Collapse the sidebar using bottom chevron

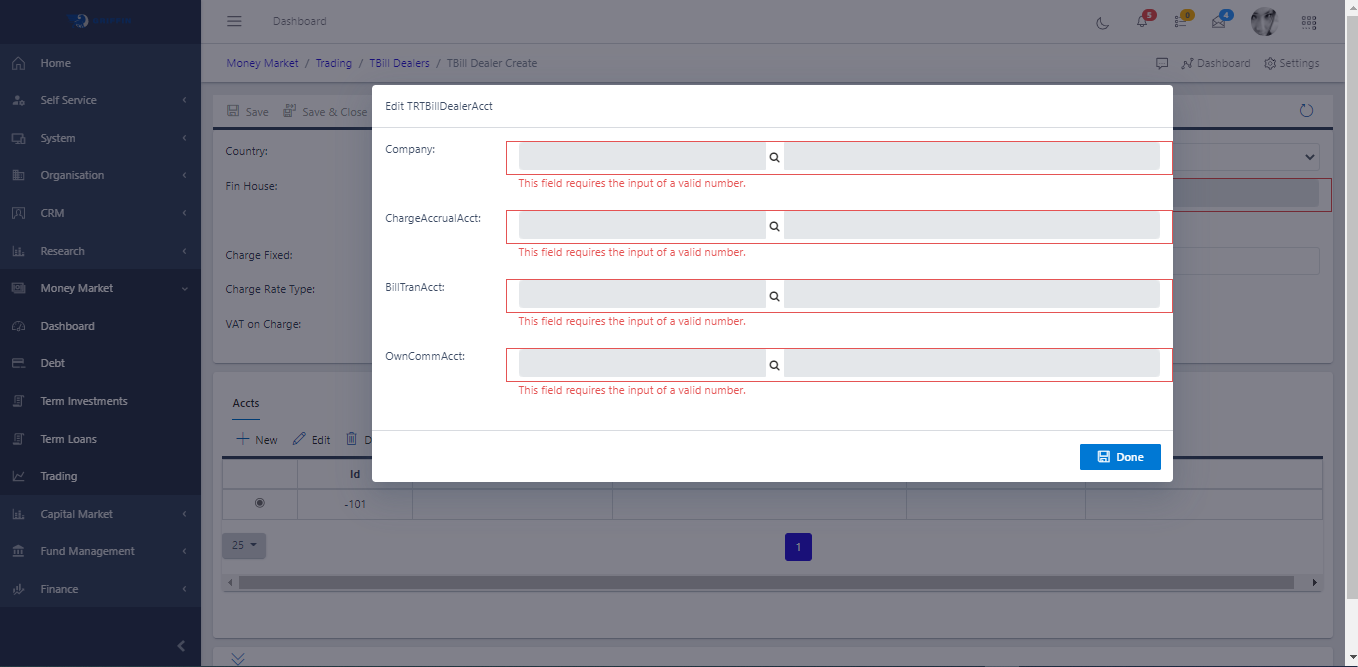[x=181, y=646]
